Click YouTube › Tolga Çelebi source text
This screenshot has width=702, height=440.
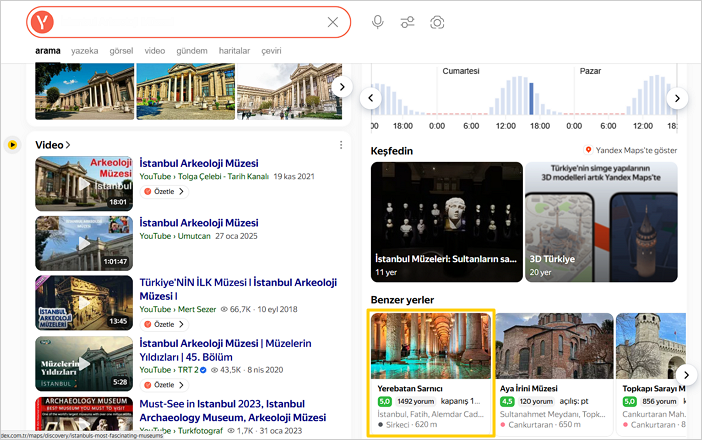point(204,176)
